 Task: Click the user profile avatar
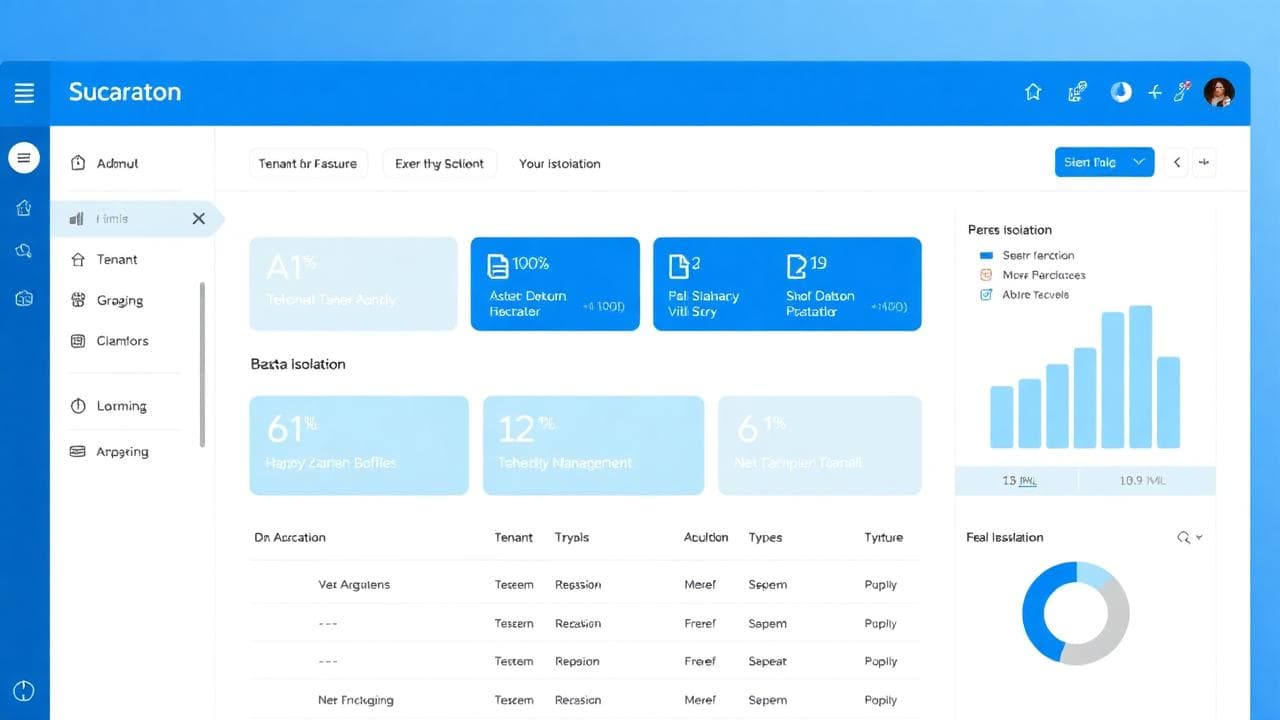click(1218, 92)
